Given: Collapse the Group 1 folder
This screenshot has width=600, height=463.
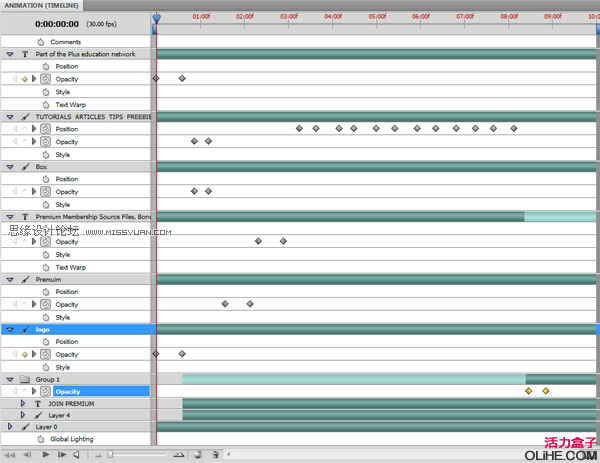Looking at the screenshot, I should pos(10,380).
